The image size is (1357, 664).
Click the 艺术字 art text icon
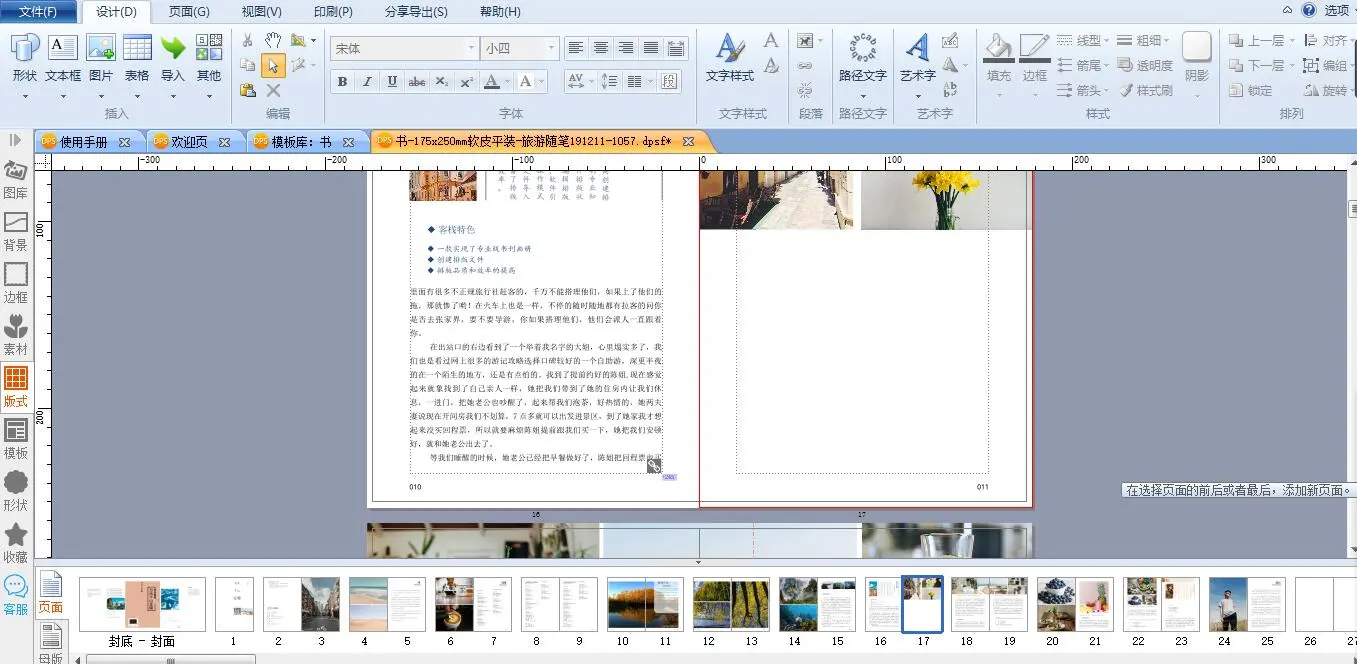tap(917, 48)
